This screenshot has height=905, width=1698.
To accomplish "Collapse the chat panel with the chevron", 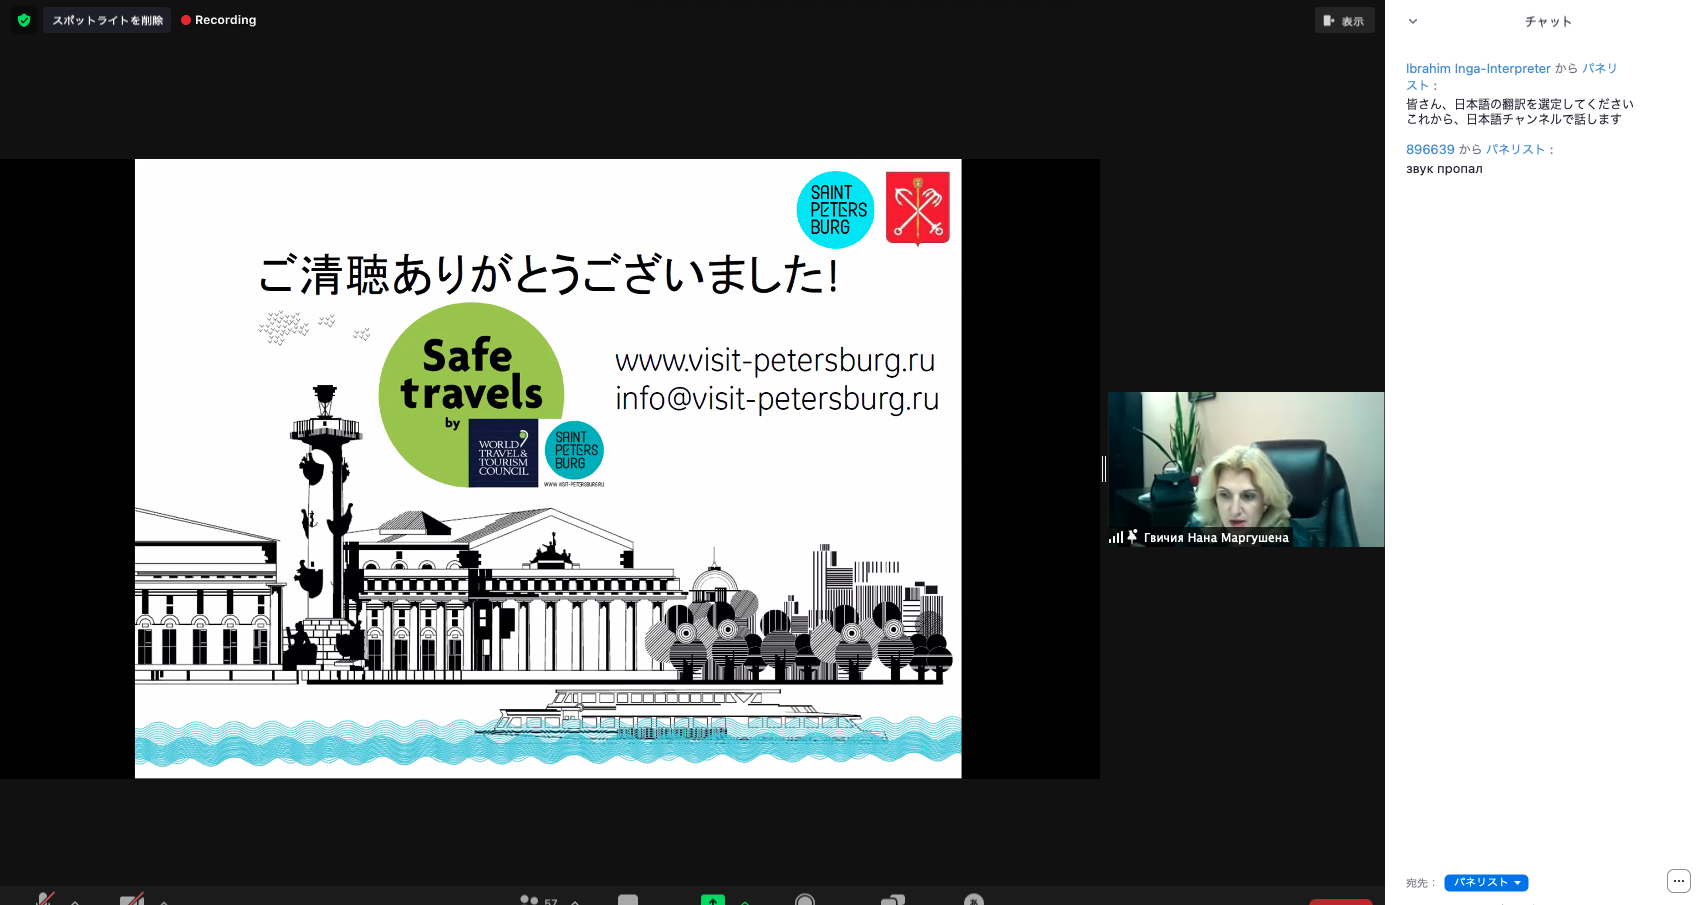I will (x=1413, y=21).
